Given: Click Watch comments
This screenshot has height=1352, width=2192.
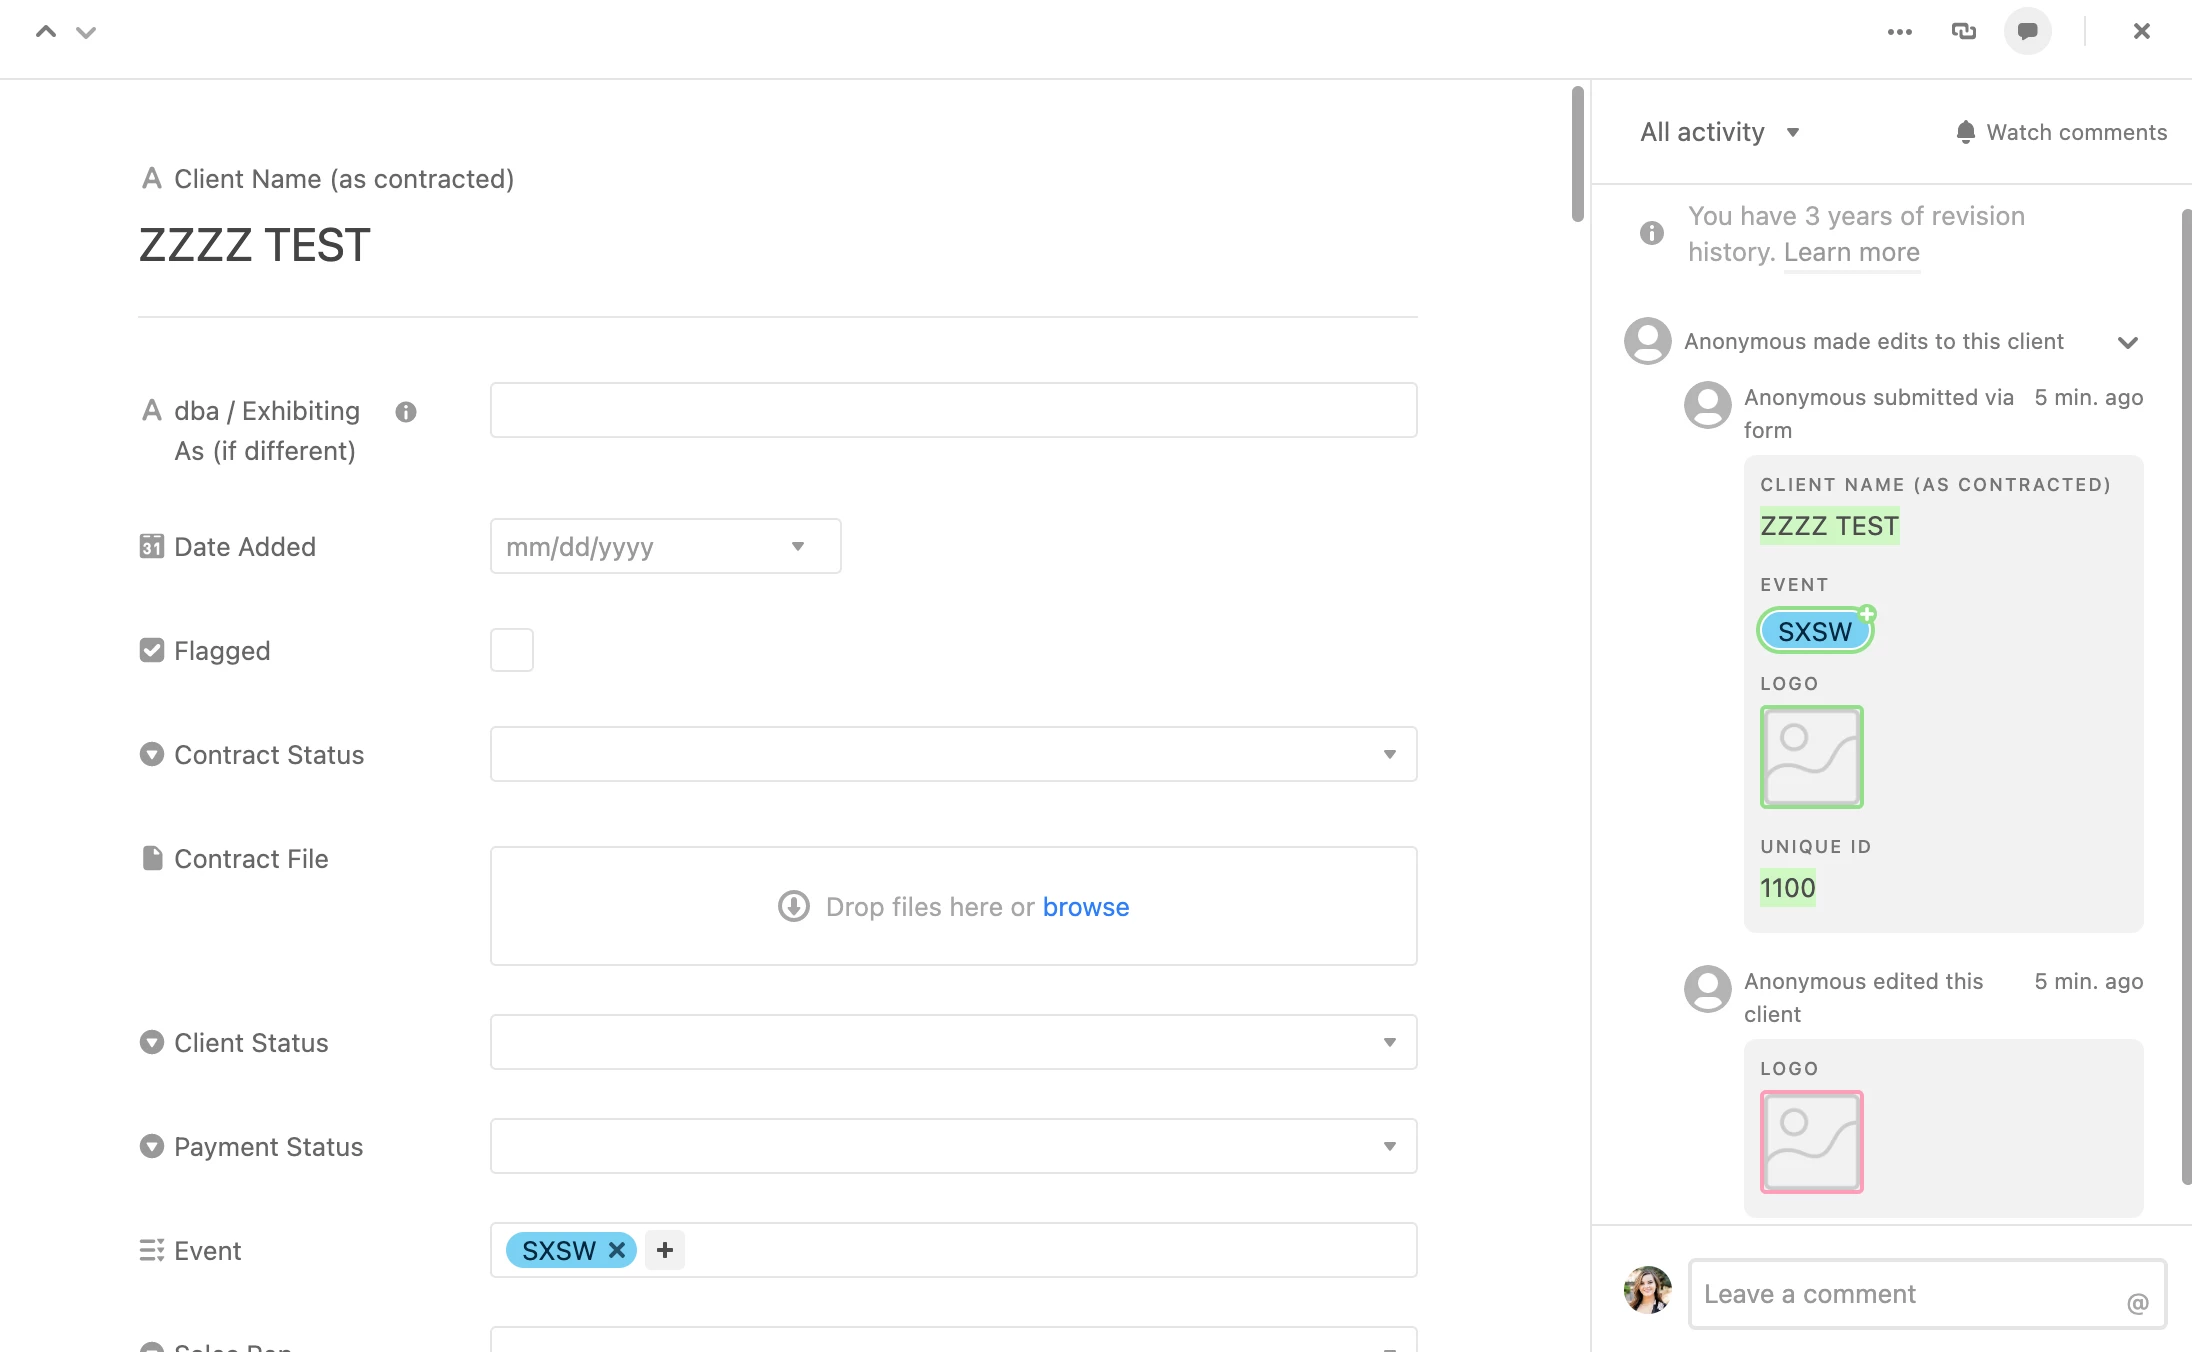Looking at the screenshot, I should (2061, 132).
